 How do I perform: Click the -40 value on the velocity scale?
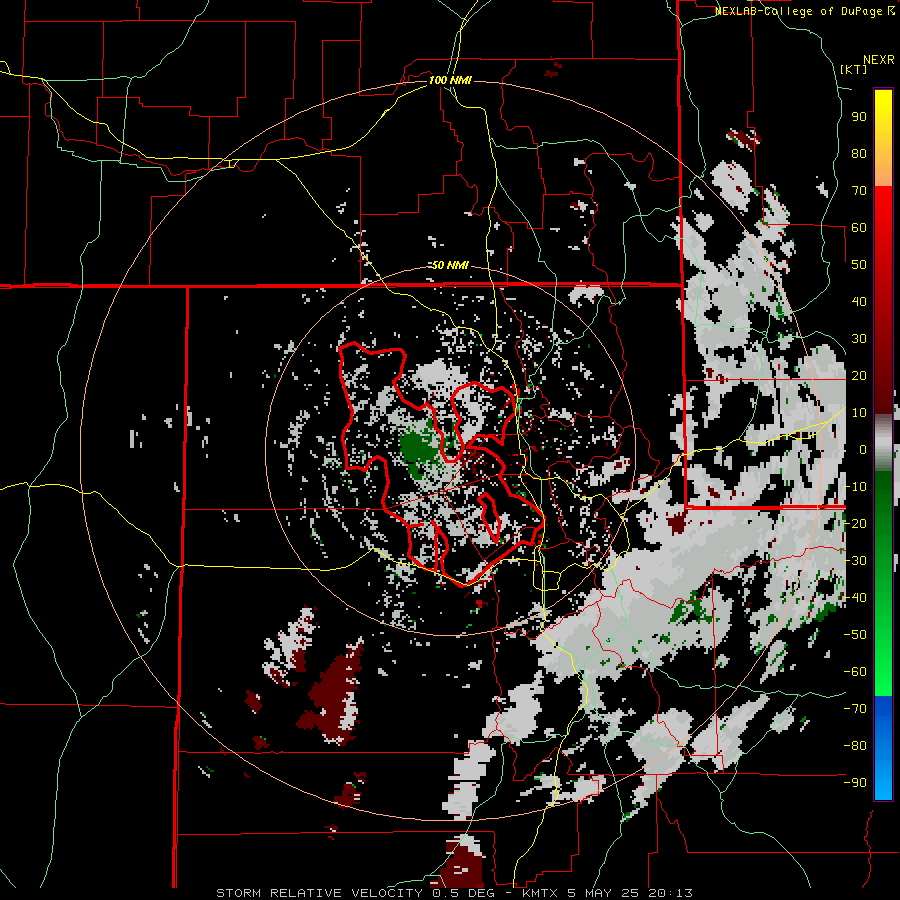coord(855,598)
